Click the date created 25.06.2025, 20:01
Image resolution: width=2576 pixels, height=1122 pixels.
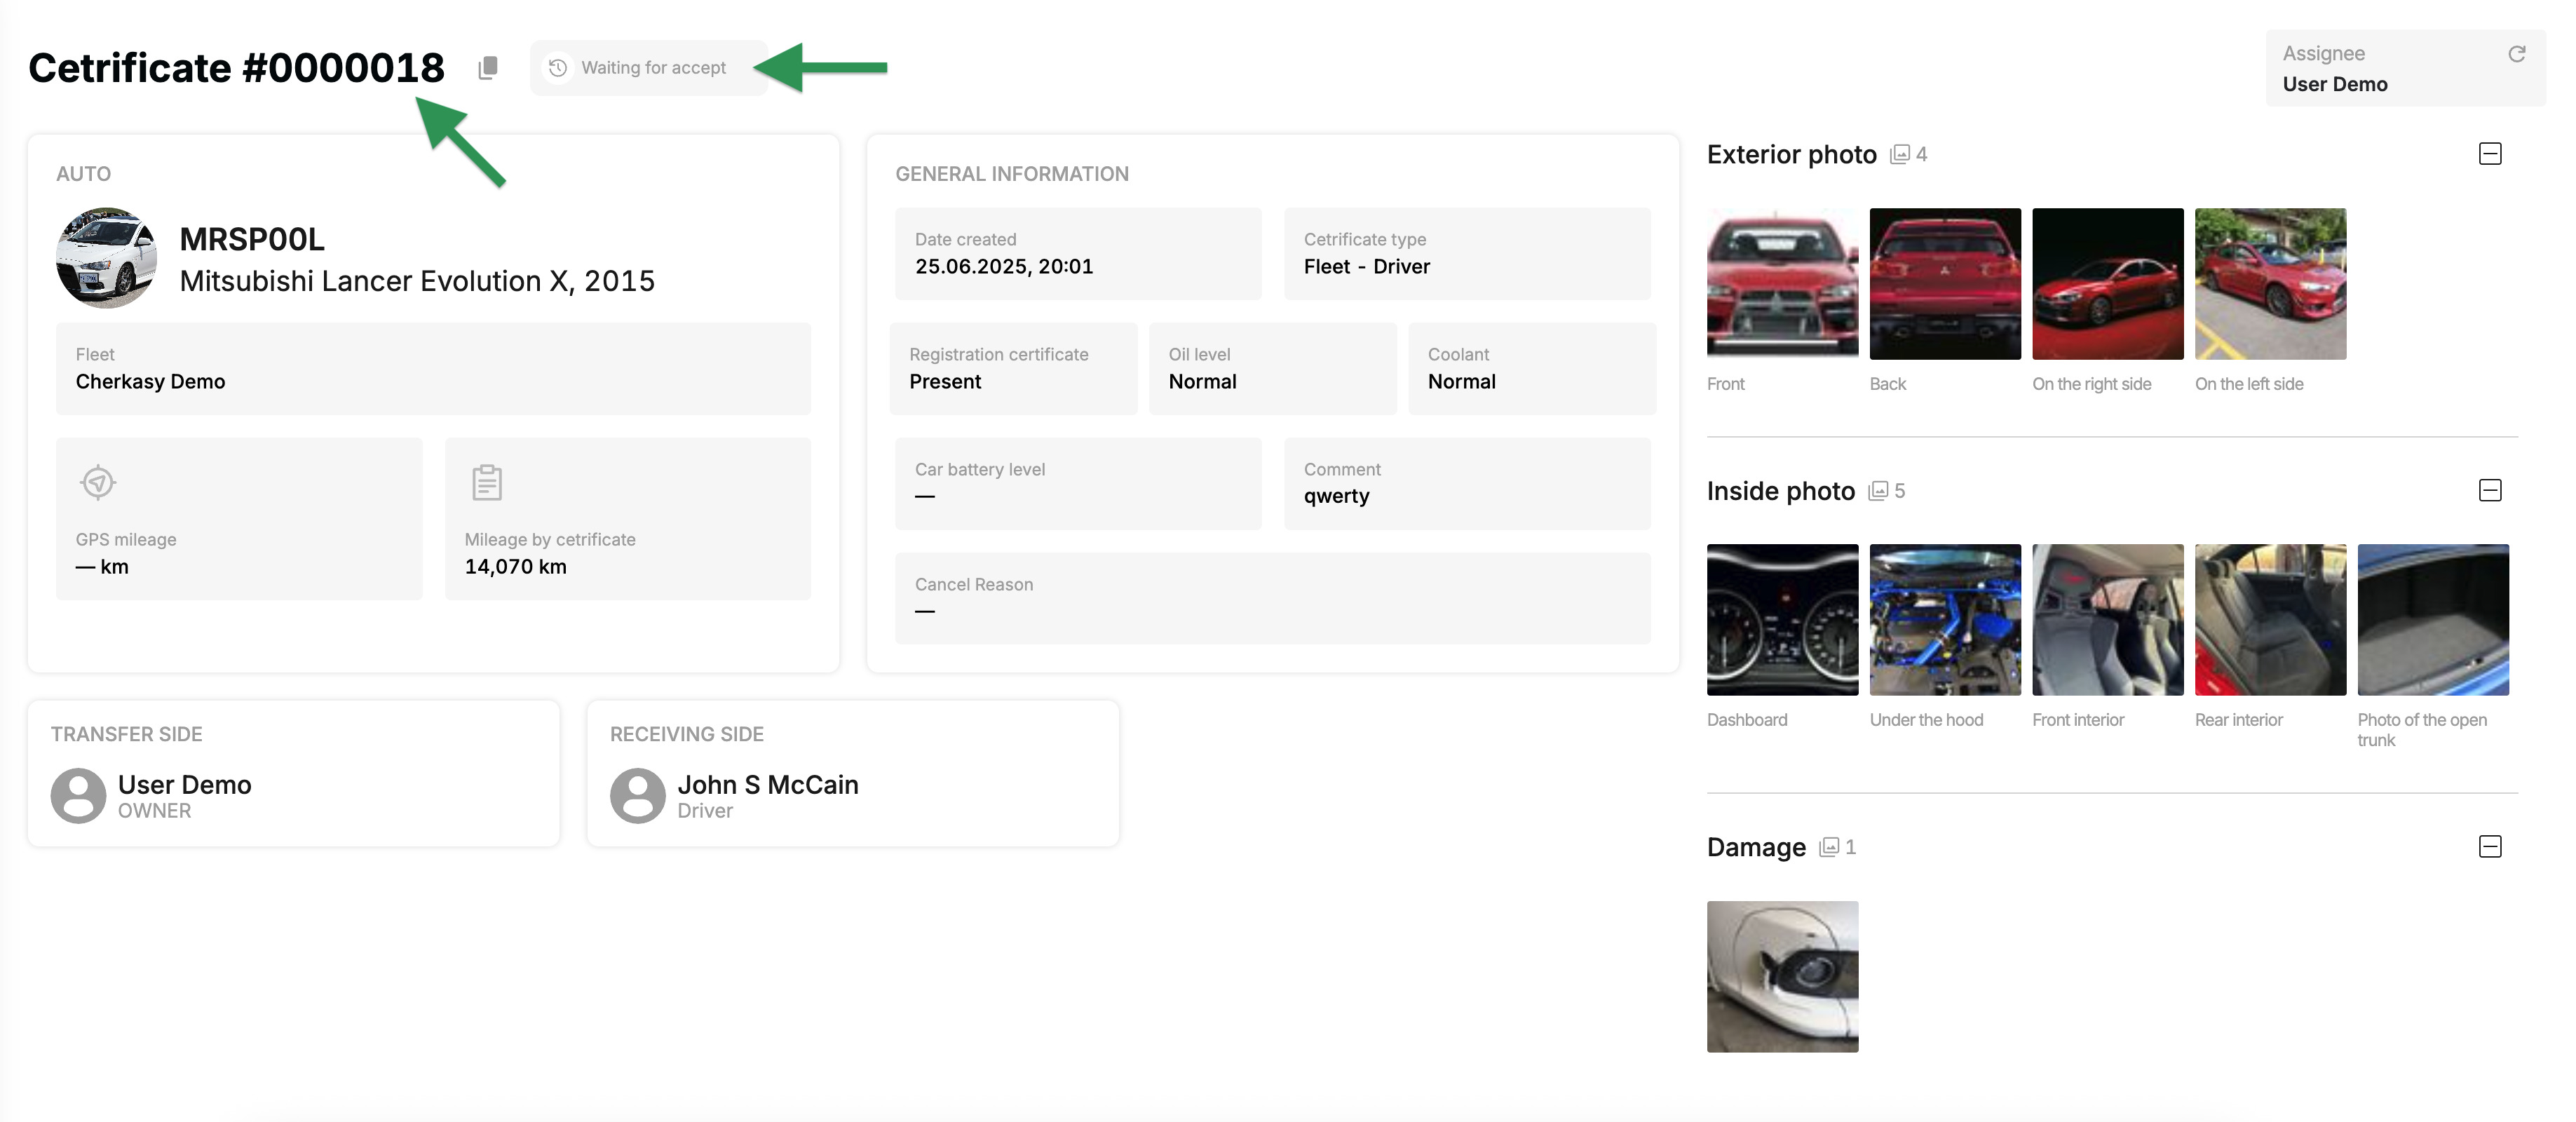1004,267
